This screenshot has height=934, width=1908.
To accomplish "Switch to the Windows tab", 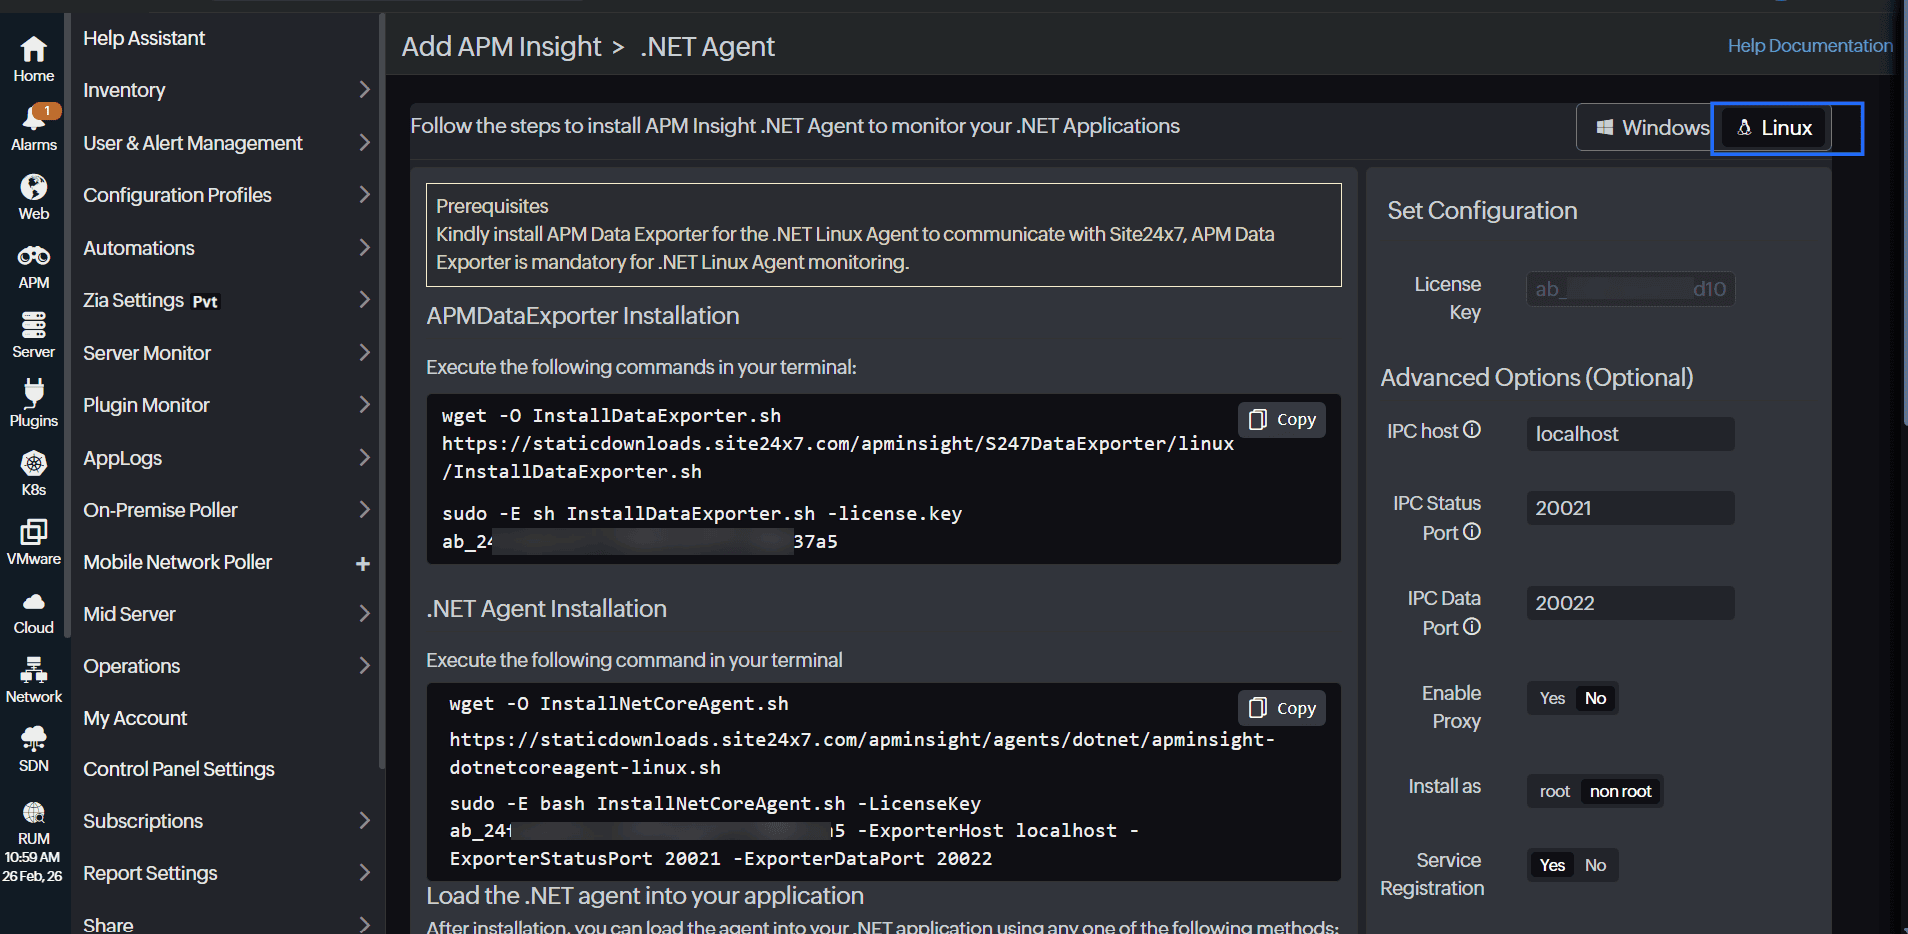I will (1652, 128).
